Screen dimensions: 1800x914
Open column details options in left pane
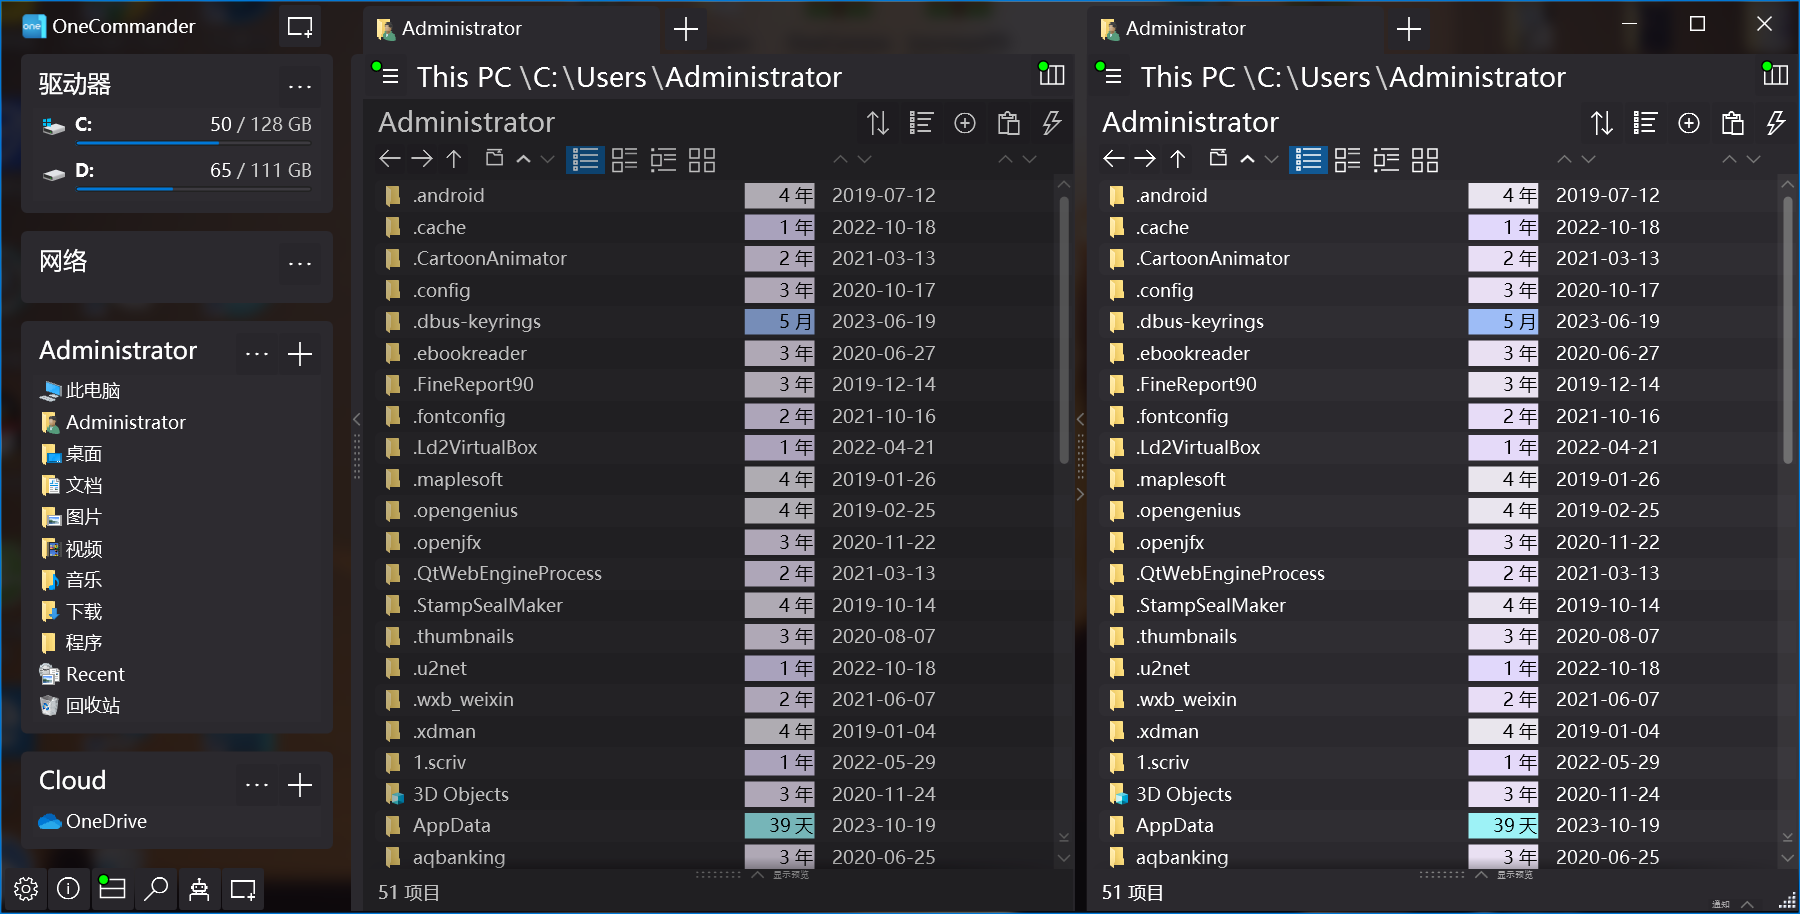click(x=921, y=123)
